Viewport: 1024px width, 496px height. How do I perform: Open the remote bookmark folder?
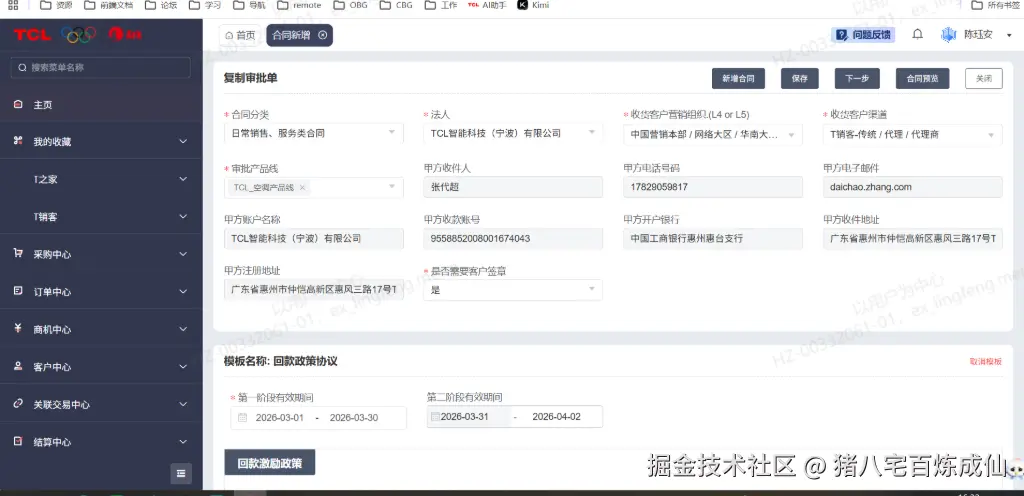[299, 5]
